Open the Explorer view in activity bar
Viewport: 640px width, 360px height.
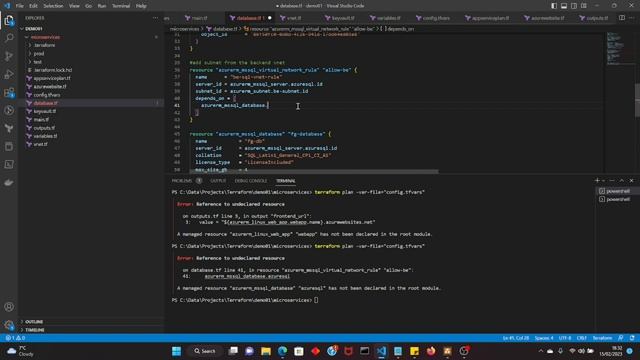pyautogui.click(x=9, y=20)
